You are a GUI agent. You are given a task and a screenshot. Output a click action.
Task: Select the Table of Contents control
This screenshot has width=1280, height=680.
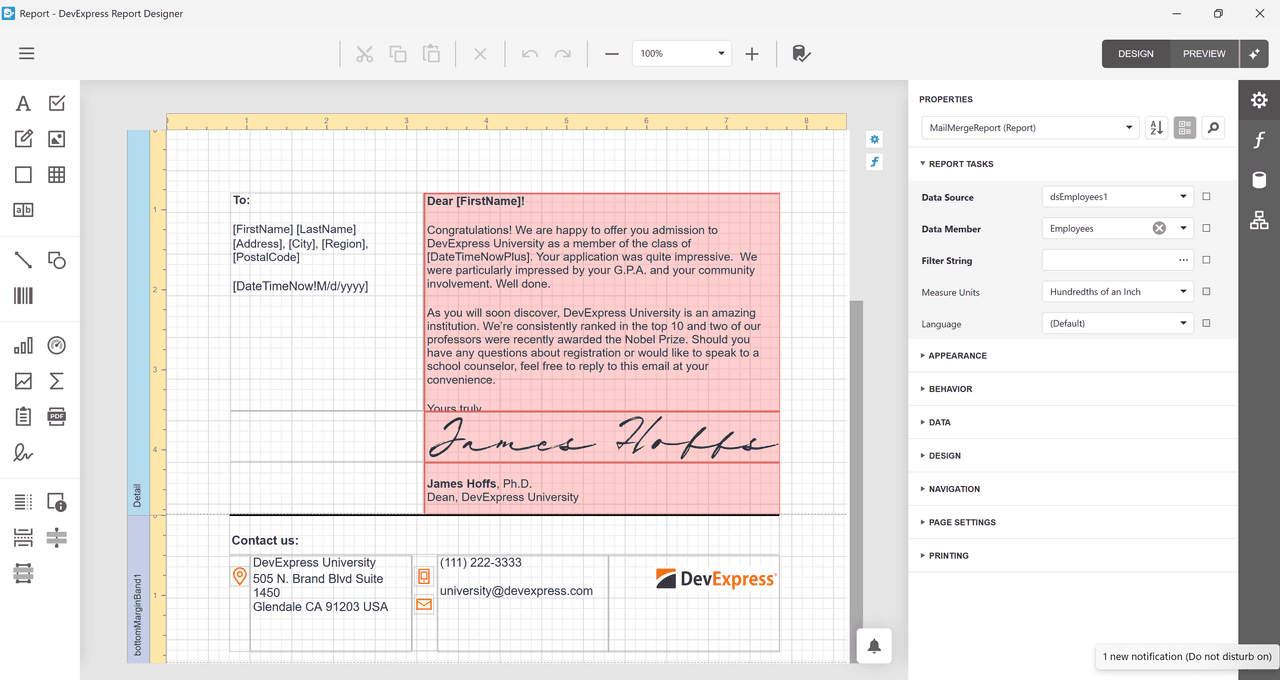[23, 502]
